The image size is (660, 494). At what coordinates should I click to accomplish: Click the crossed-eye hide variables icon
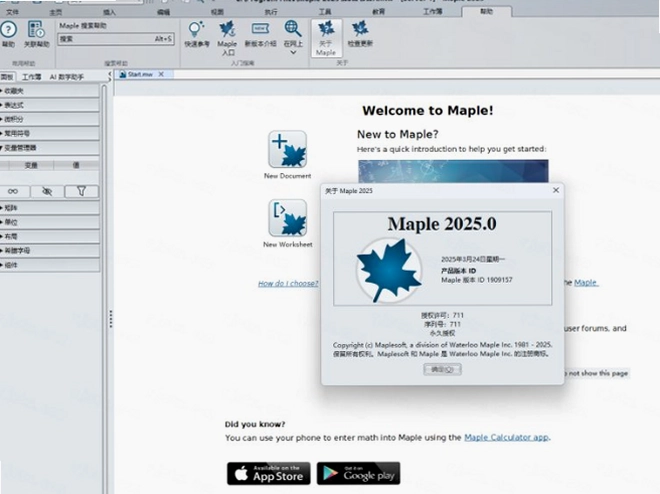[47, 191]
